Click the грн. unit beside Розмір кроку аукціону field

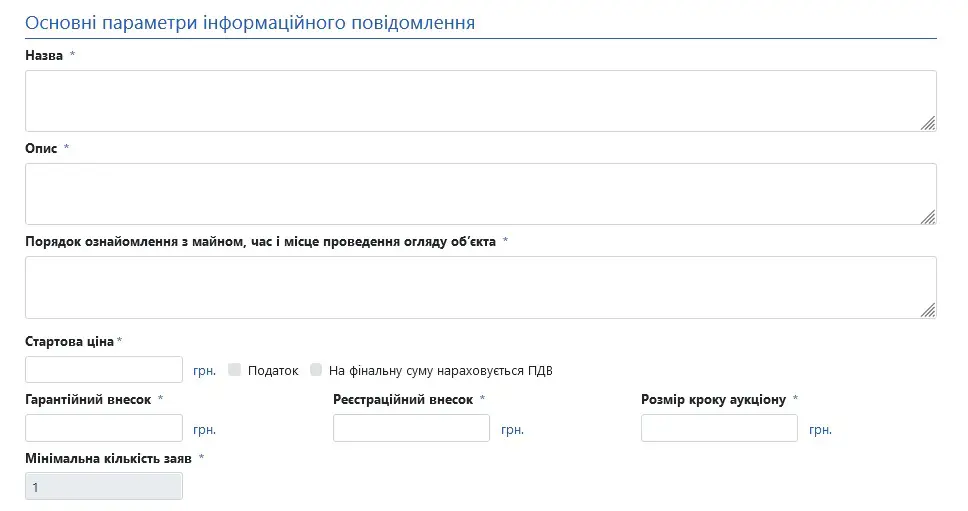tap(820, 430)
